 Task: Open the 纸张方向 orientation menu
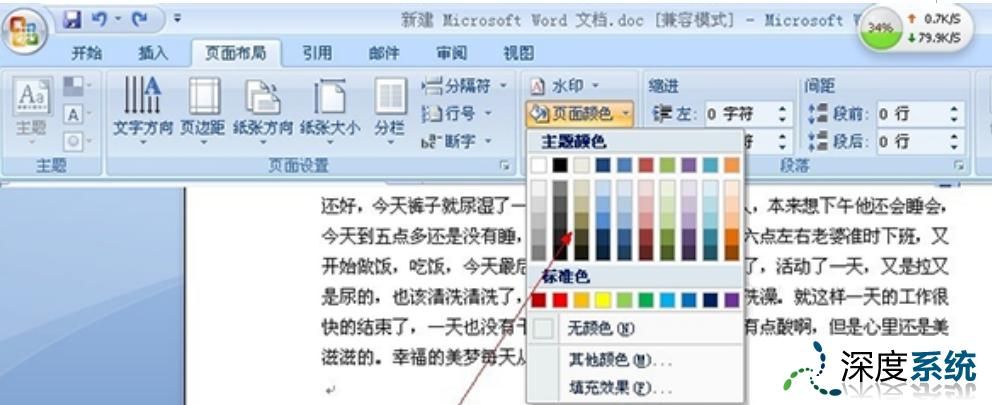click(x=263, y=112)
